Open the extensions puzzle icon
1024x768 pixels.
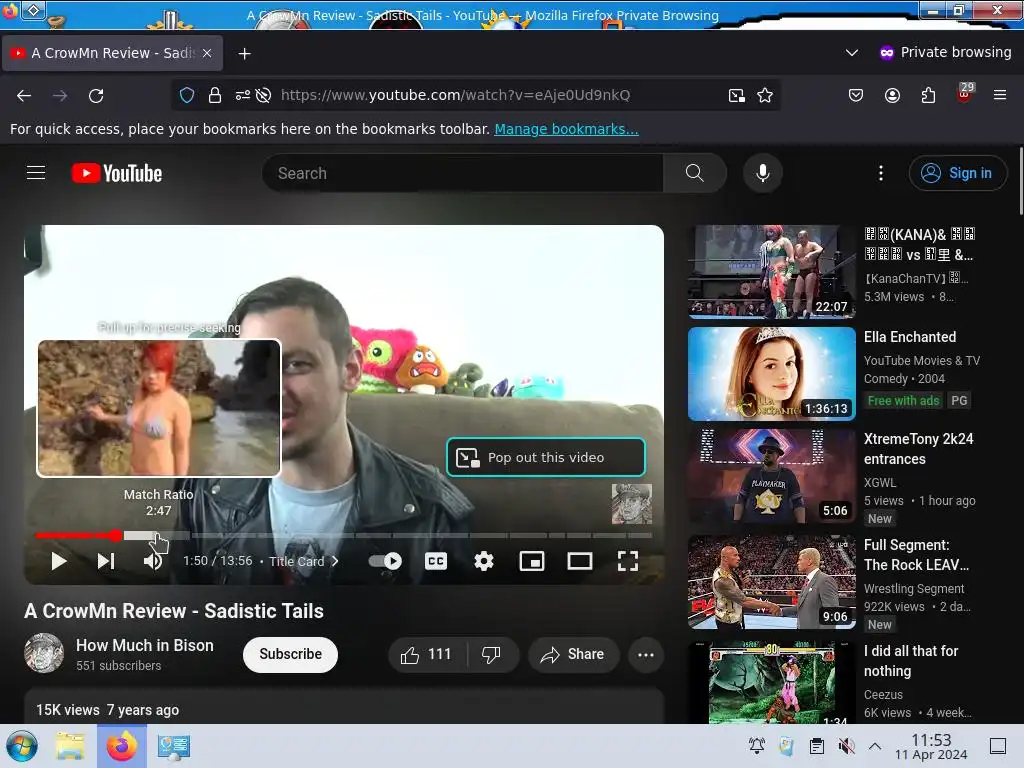point(928,95)
